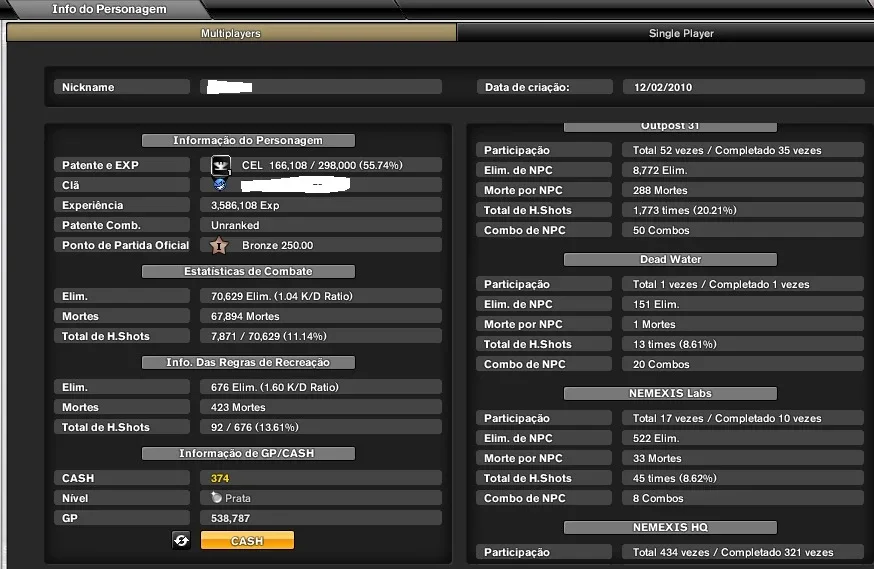Click 13 times (8.61%) value
Image resolution: width=874 pixels, height=569 pixels.
pyautogui.click(x=674, y=344)
